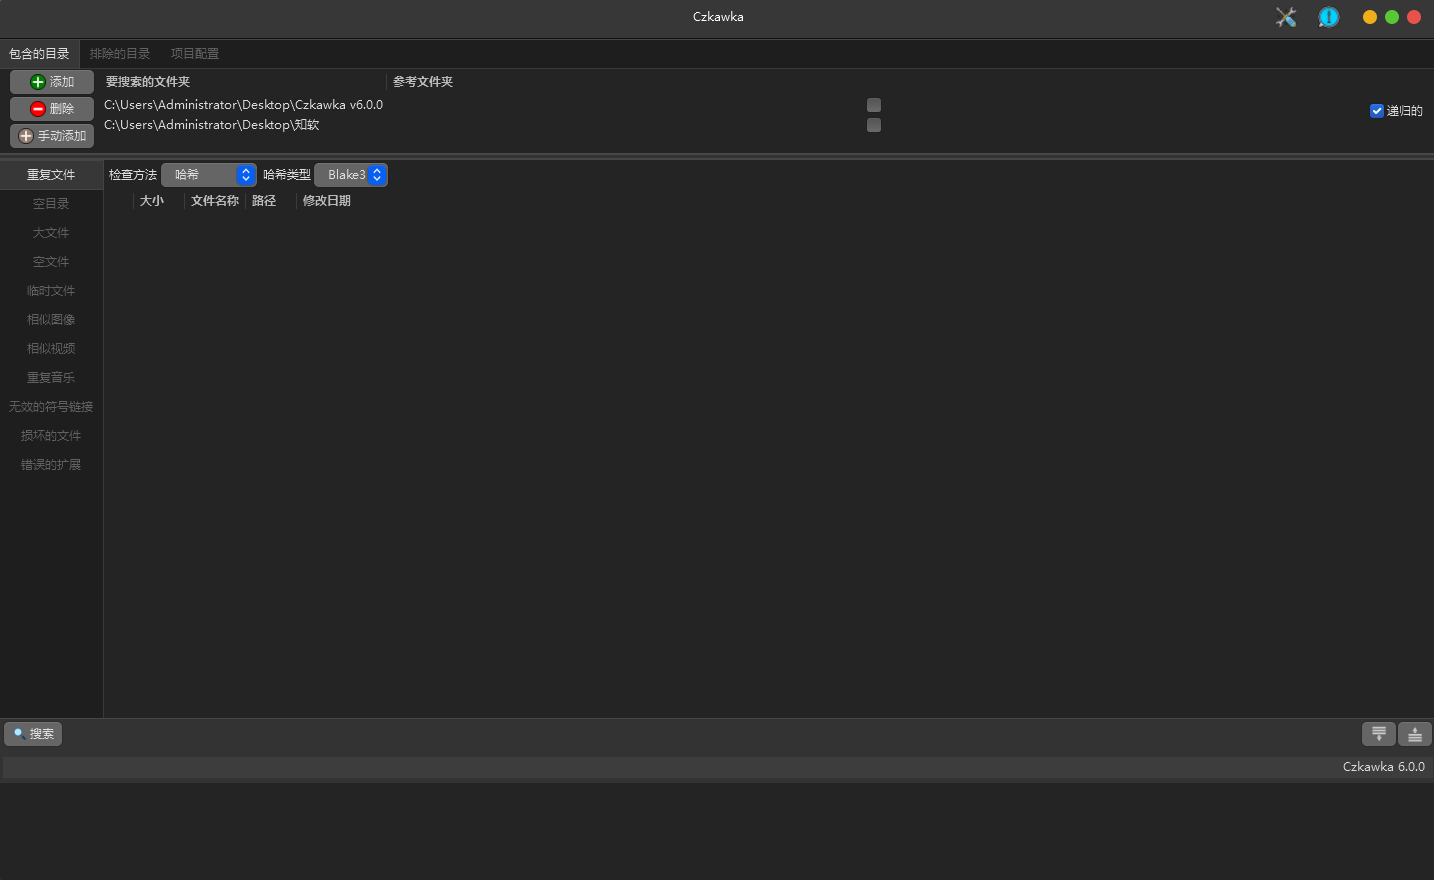
Task: Click the 参考文件夹 column header
Action: [423, 82]
